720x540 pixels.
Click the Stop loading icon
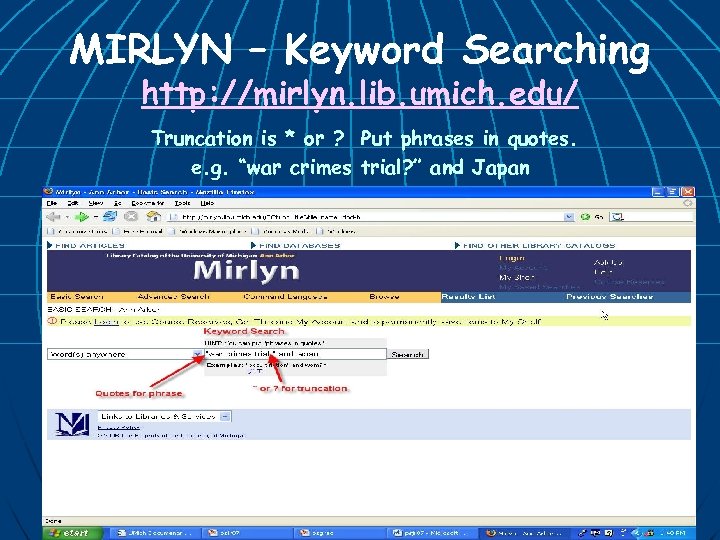[x=131, y=216]
